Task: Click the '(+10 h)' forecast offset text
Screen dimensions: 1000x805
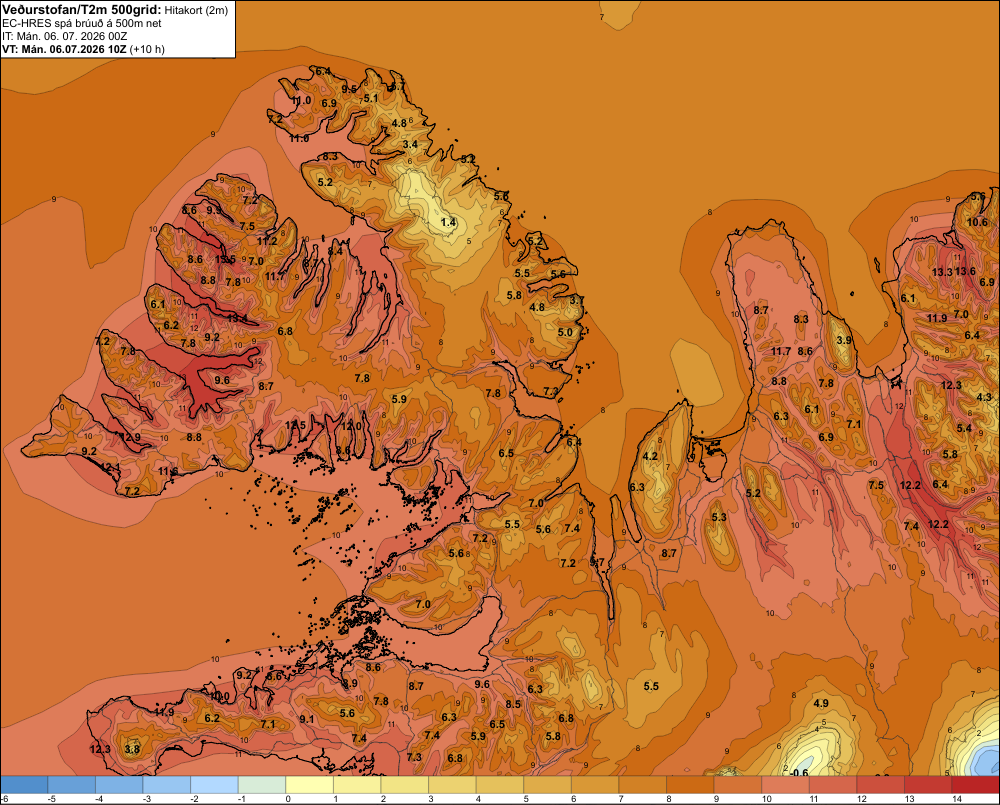Action: [x=147, y=49]
